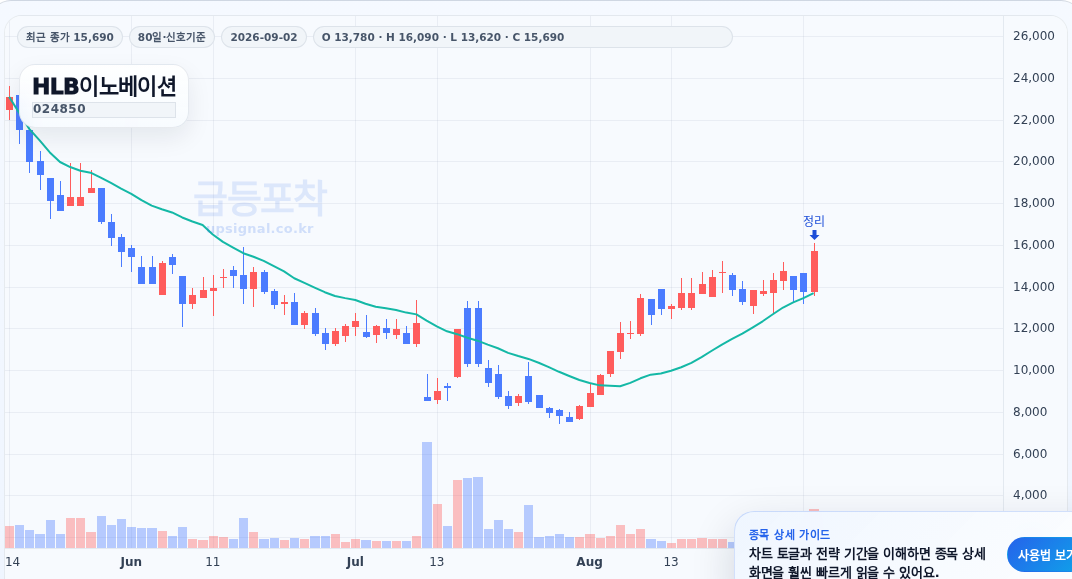
Task: Click the OHLC values chip
Action: pyautogui.click(x=522, y=37)
